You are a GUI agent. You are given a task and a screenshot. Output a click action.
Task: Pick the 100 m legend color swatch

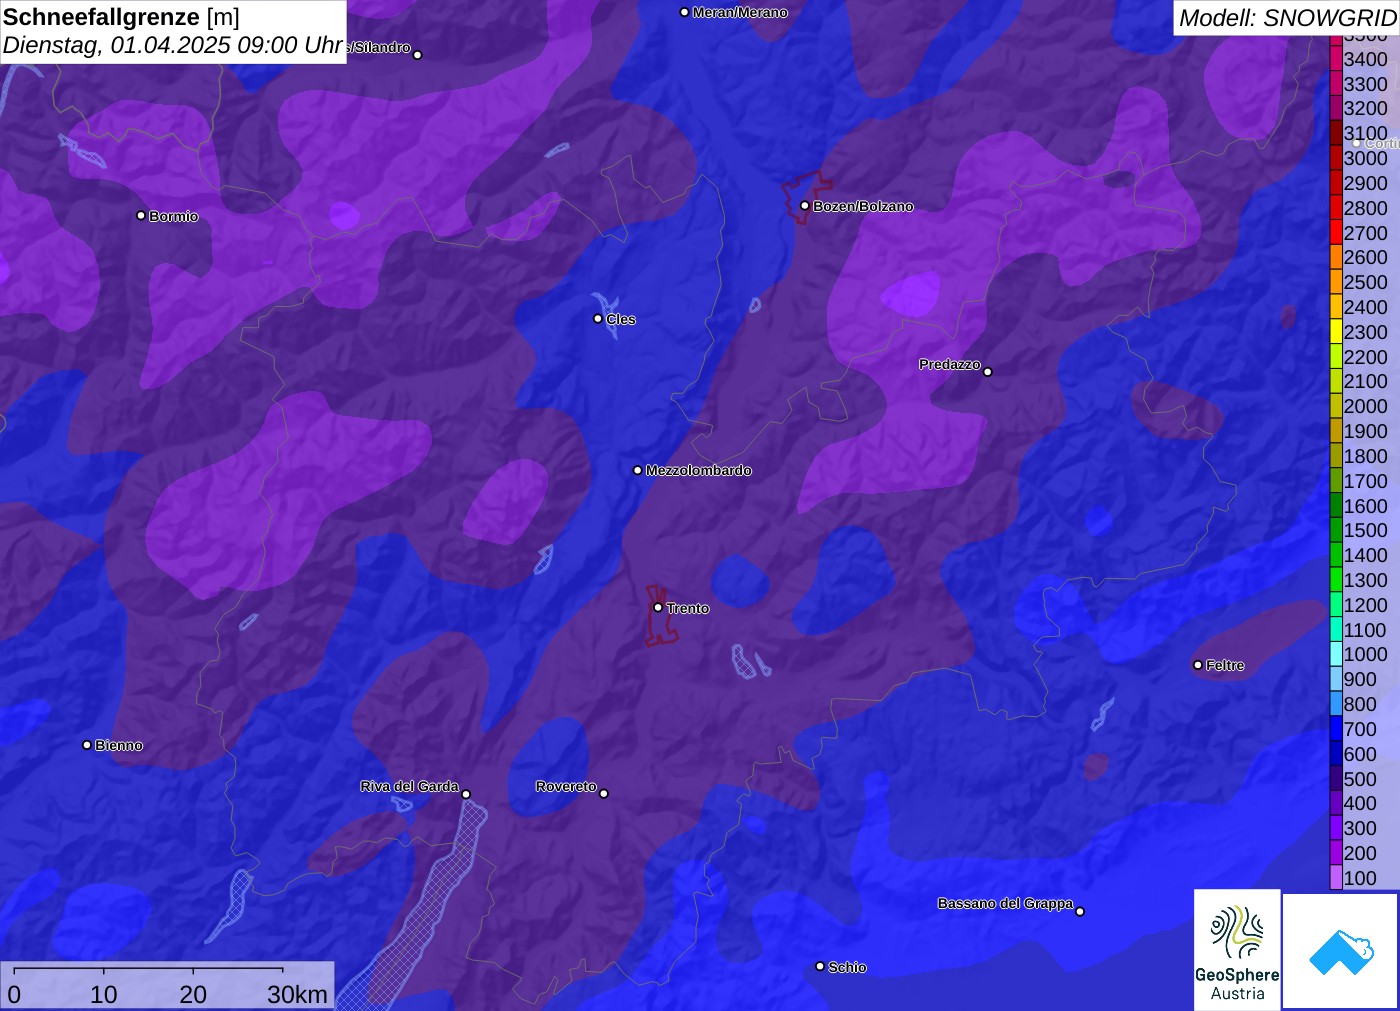point(1336,878)
